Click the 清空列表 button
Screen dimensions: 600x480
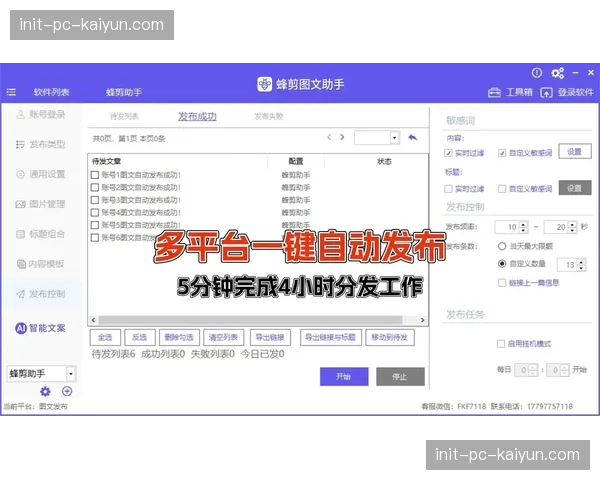[223, 337]
